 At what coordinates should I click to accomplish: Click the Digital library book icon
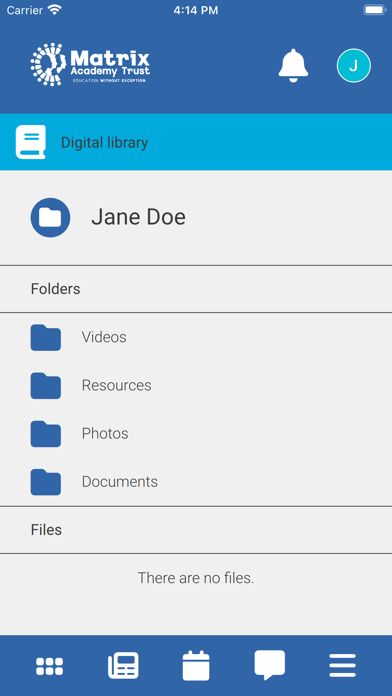point(31,142)
